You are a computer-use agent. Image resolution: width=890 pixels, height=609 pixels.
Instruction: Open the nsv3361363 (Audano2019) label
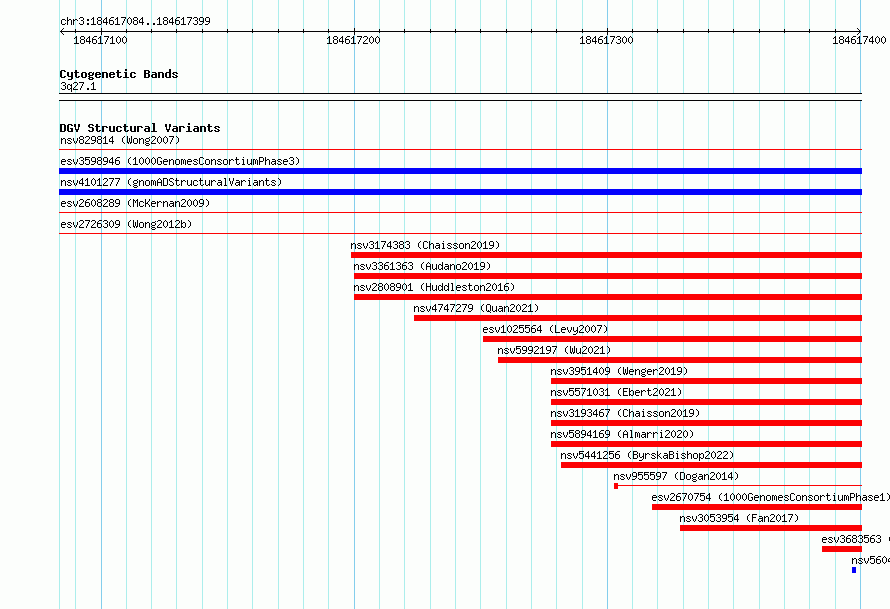422,266
